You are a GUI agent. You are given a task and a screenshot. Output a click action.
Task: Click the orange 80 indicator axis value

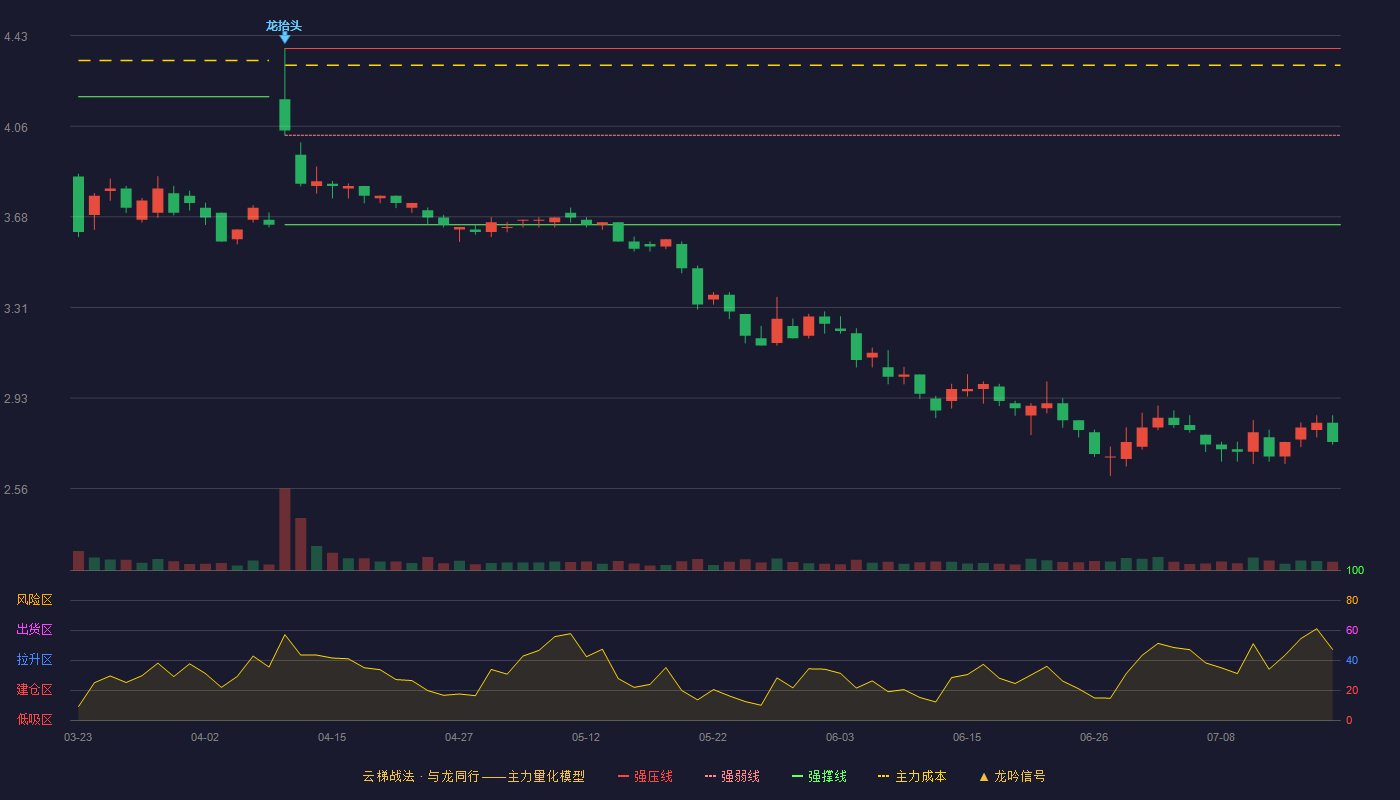(1352, 600)
